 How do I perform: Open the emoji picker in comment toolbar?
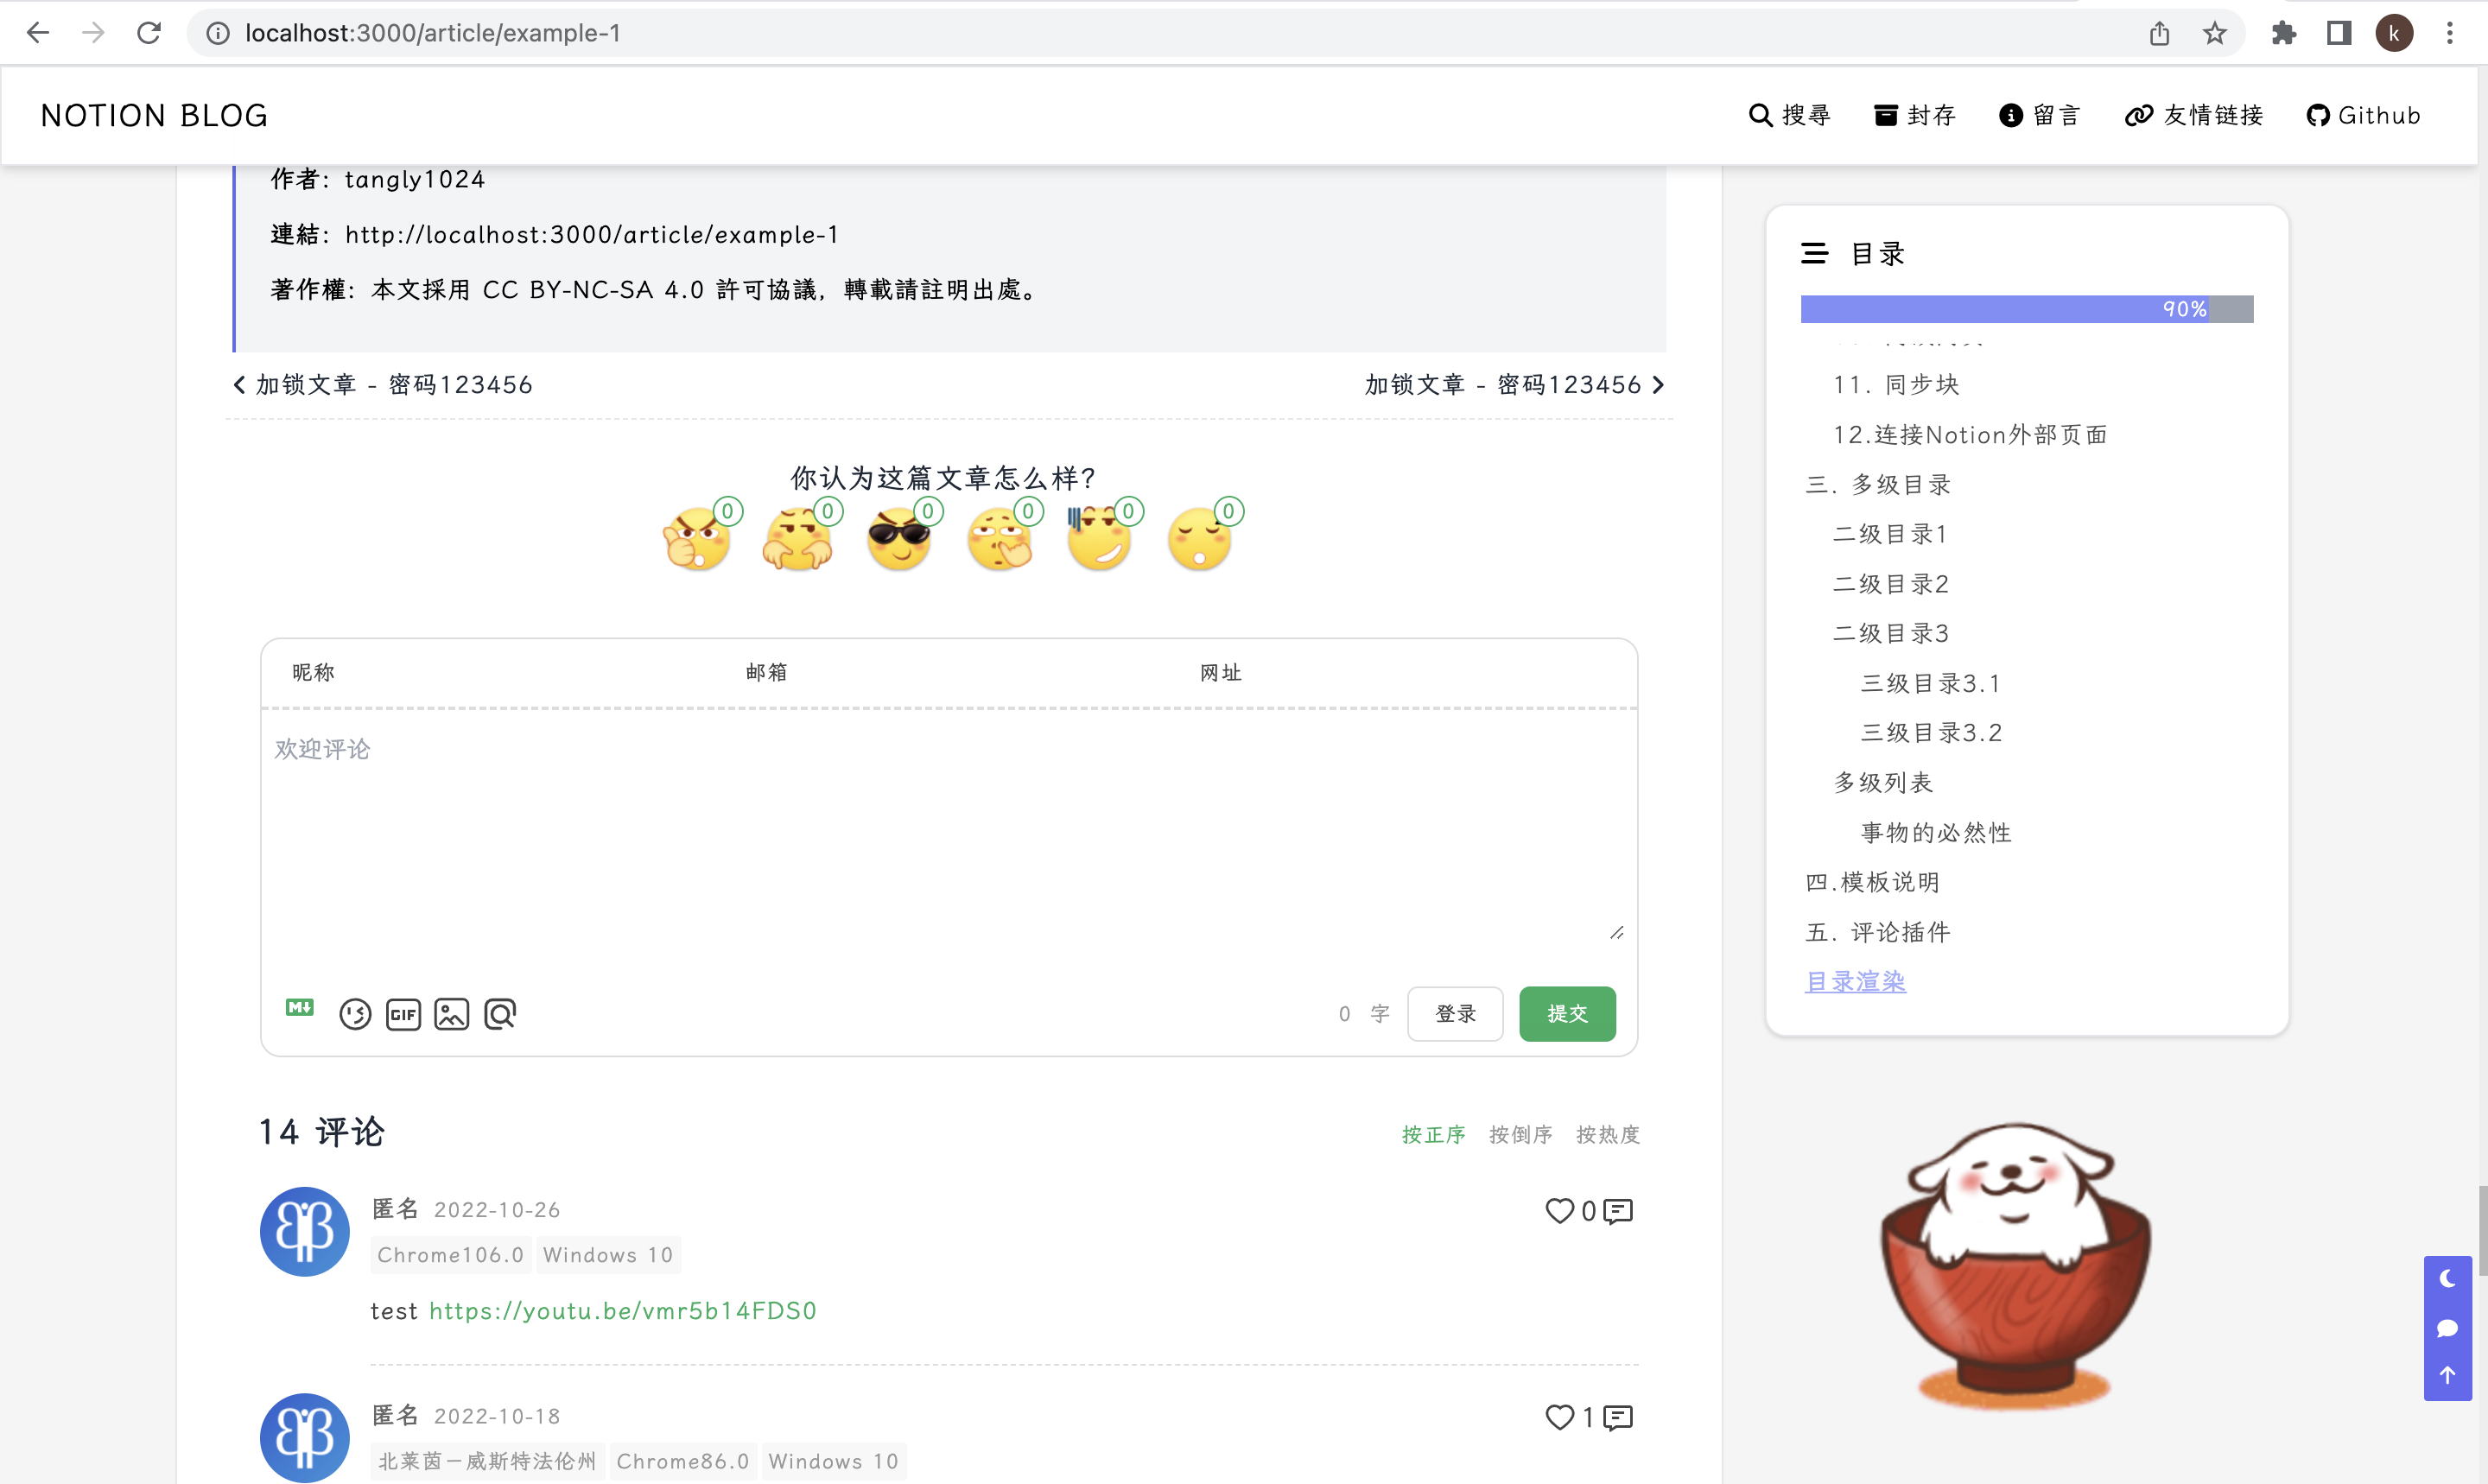355,1013
